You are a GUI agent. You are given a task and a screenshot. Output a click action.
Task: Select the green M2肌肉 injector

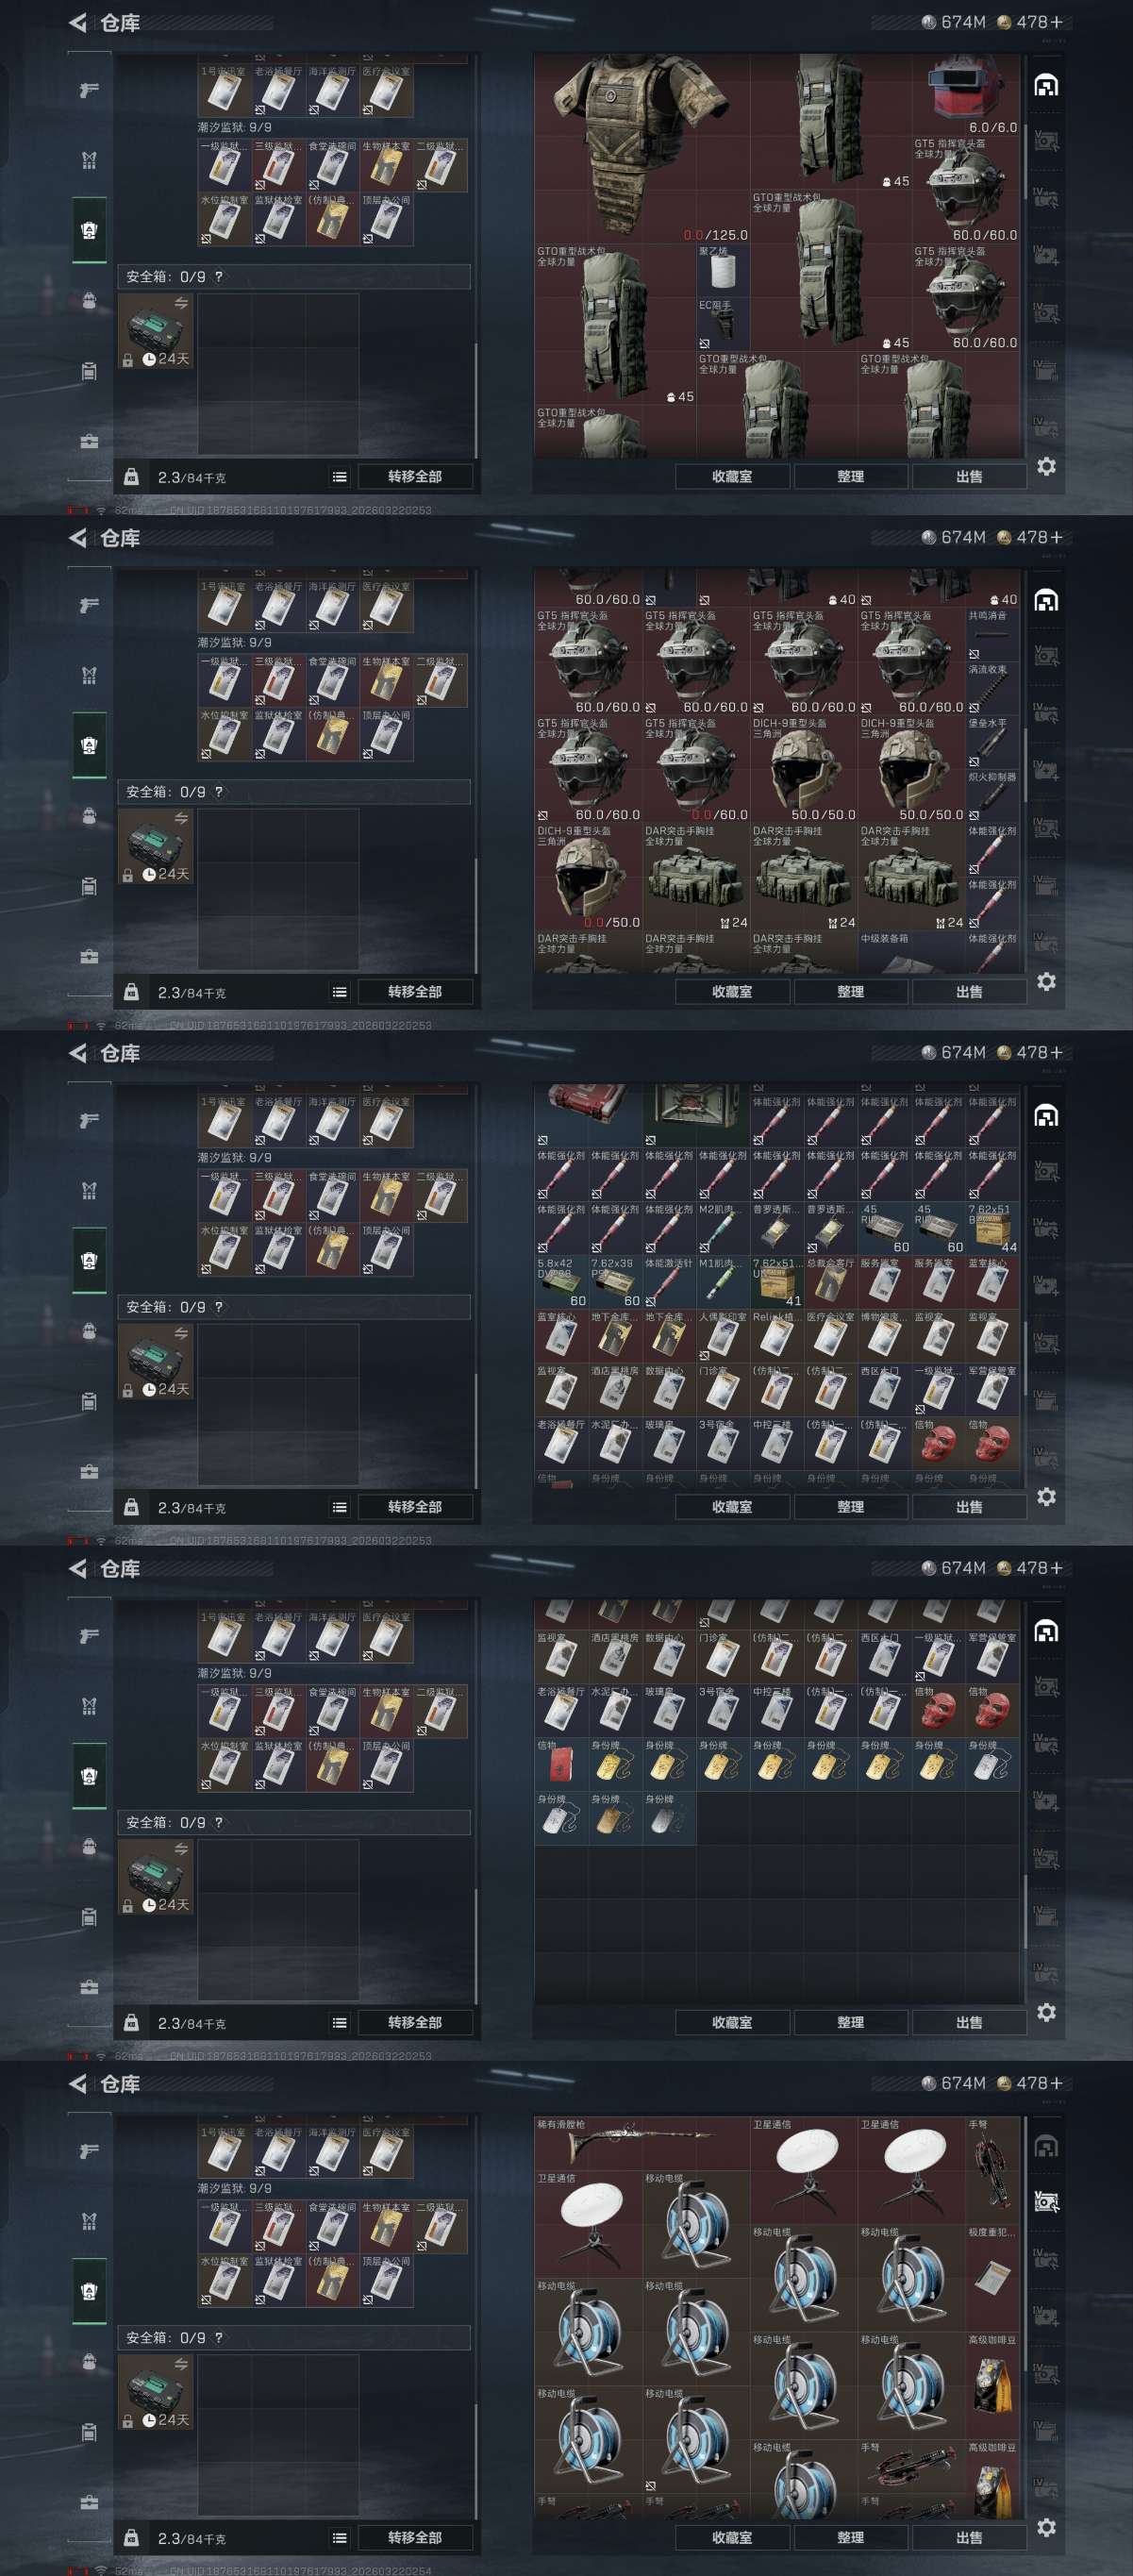coord(723,1228)
